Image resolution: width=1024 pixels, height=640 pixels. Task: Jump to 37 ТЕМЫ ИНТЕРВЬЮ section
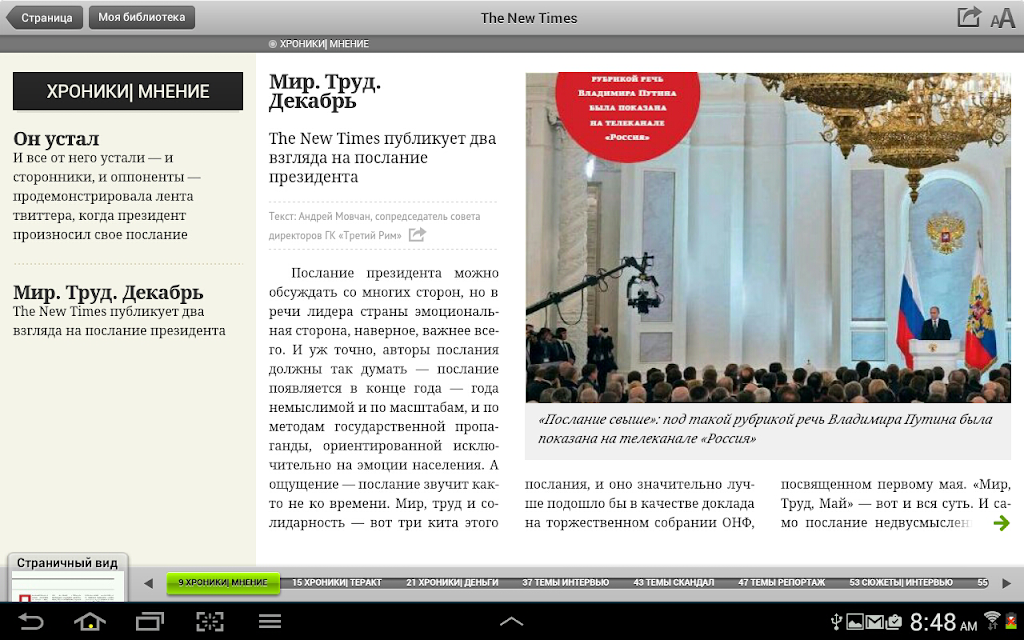pyautogui.click(x=565, y=583)
